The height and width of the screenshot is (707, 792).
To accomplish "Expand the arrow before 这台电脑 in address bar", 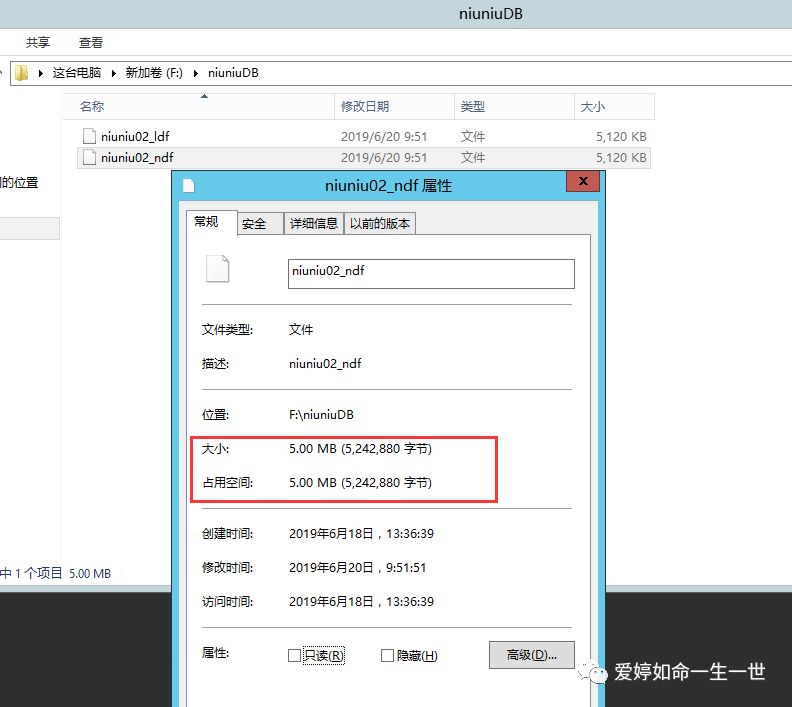I will (40, 73).
